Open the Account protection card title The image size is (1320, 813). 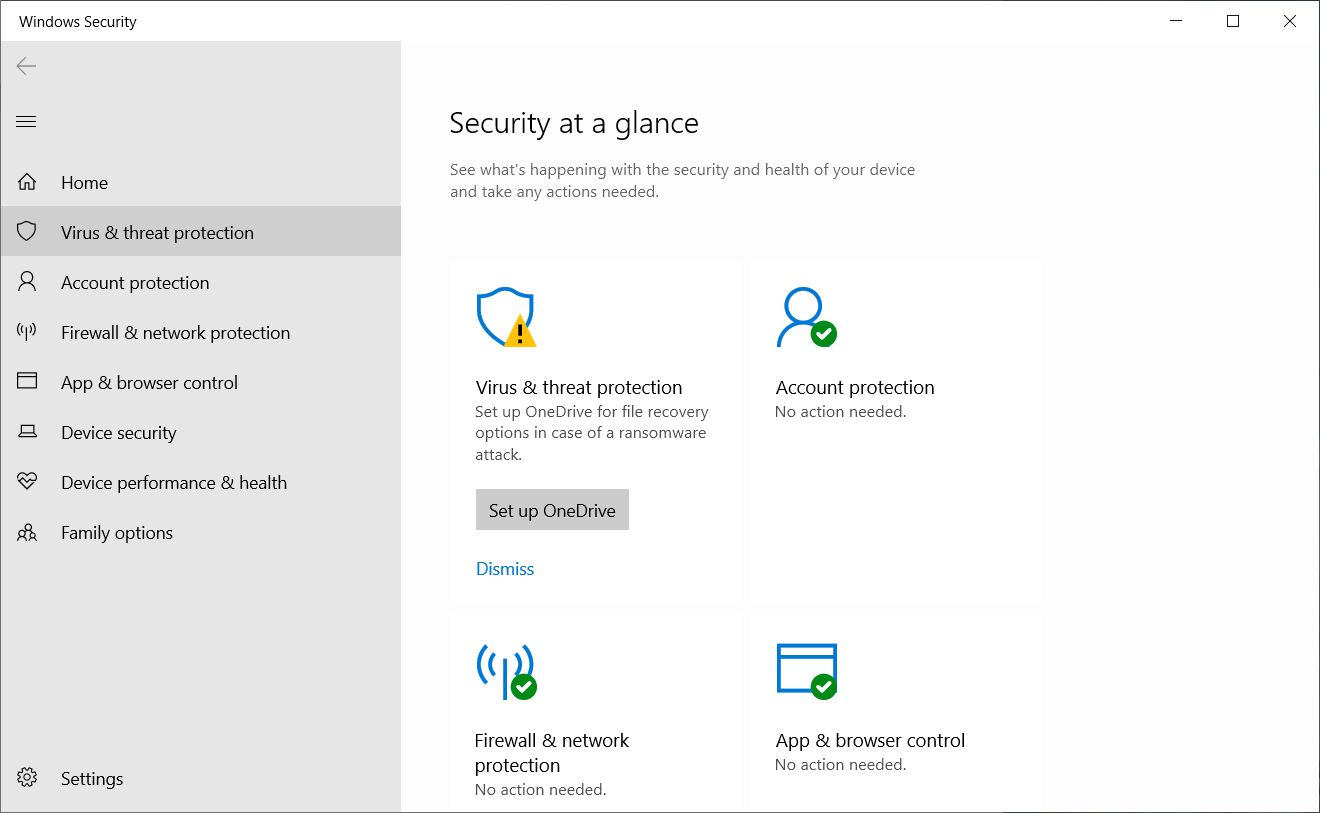point(855,387)
